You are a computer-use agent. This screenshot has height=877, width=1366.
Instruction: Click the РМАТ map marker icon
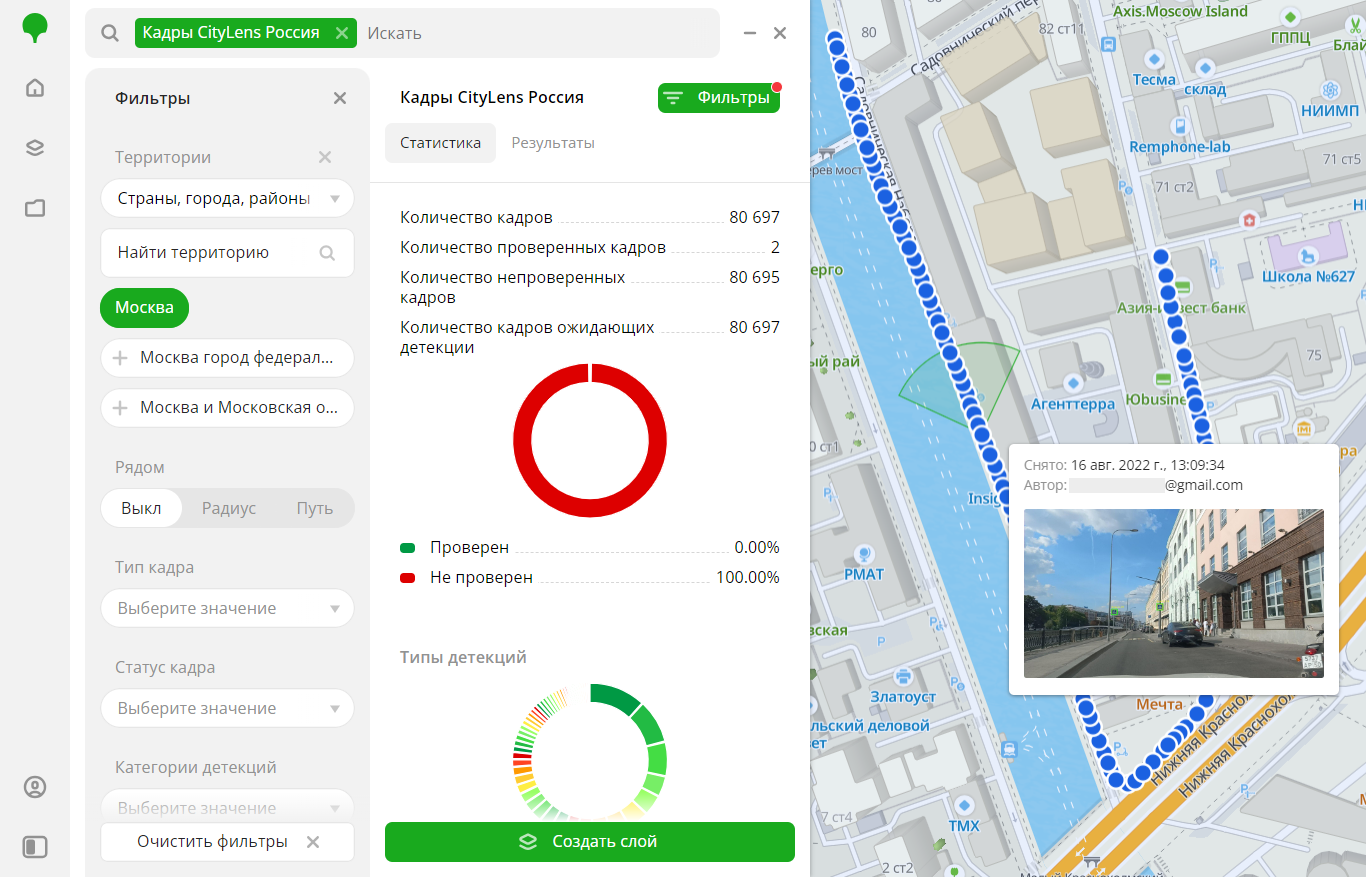[864, 554]
